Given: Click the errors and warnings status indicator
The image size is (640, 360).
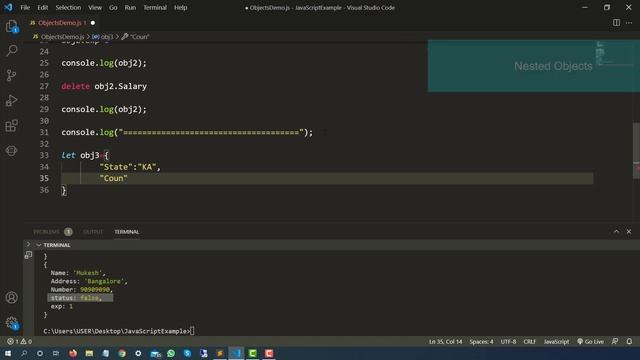Looking at the screenshot, I should click(19, 342).
